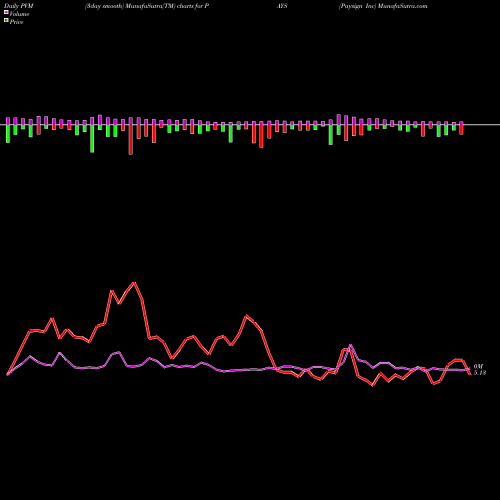Click the Volume legend label
Screen dimensions: 500x500
click(x=19, y=14)
